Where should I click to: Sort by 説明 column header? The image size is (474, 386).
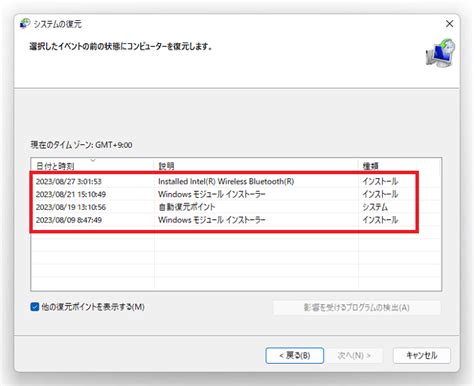[x=256, y=166]
